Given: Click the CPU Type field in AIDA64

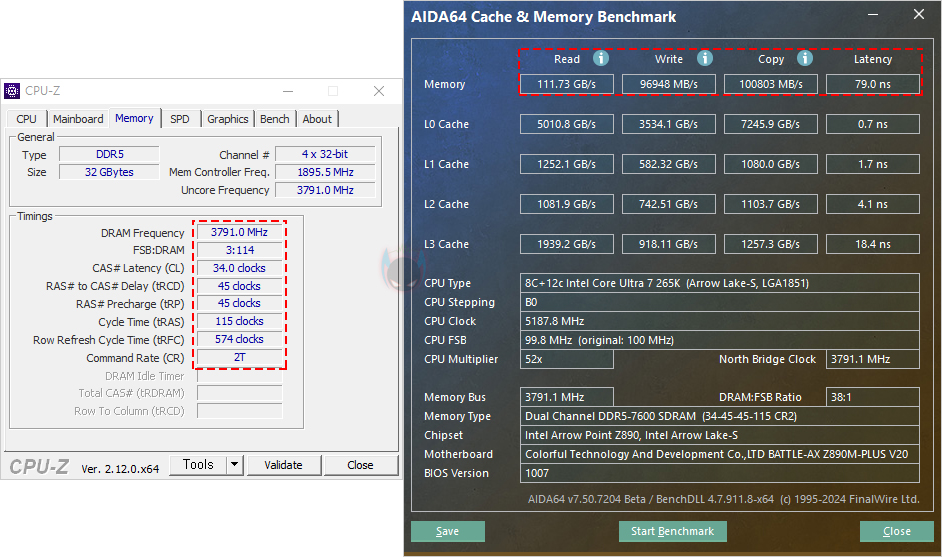Looking at the screenshot, I should point(720,283).
